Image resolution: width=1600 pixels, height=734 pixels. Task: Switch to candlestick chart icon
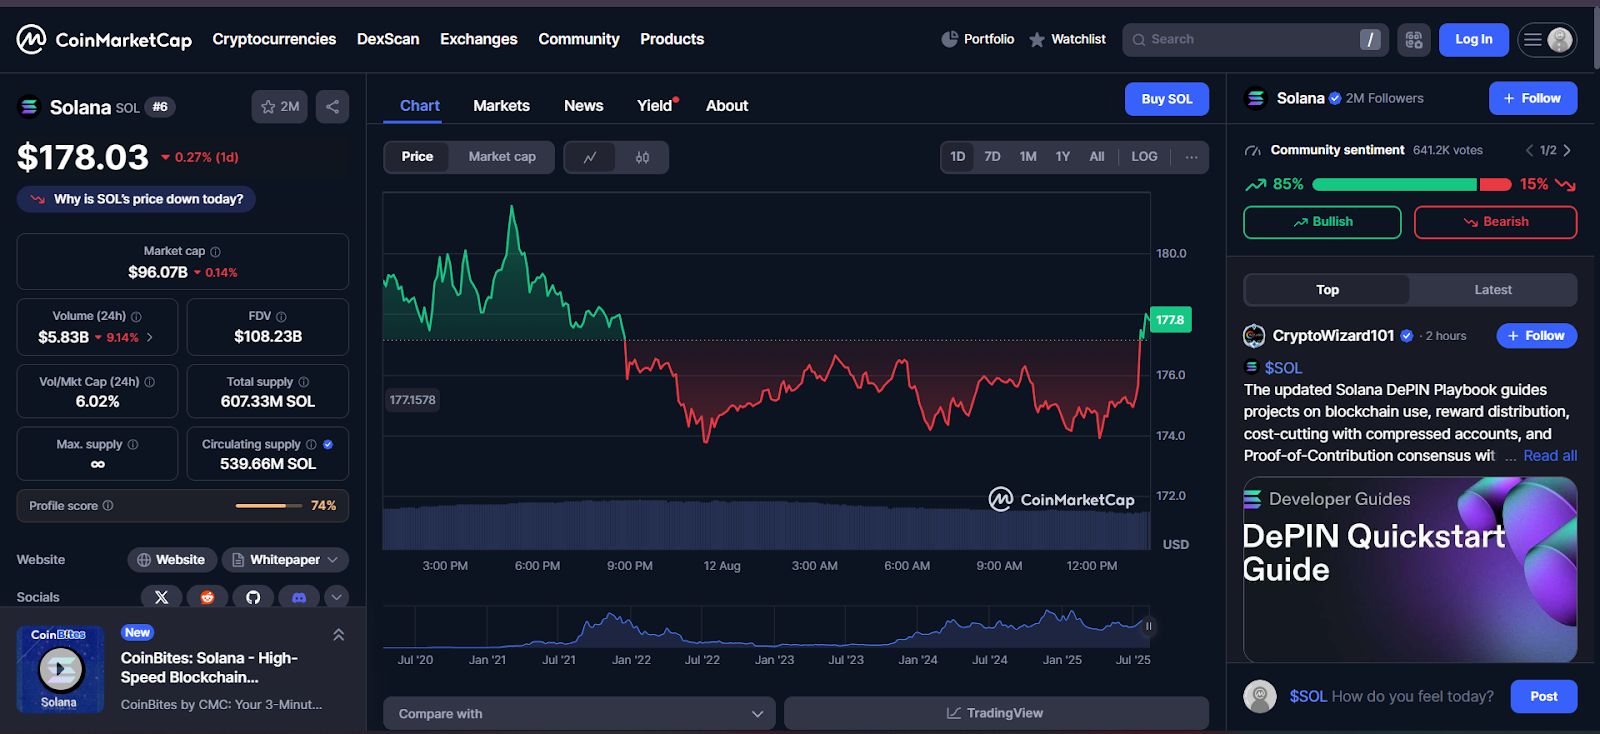(x=642, y=157)
